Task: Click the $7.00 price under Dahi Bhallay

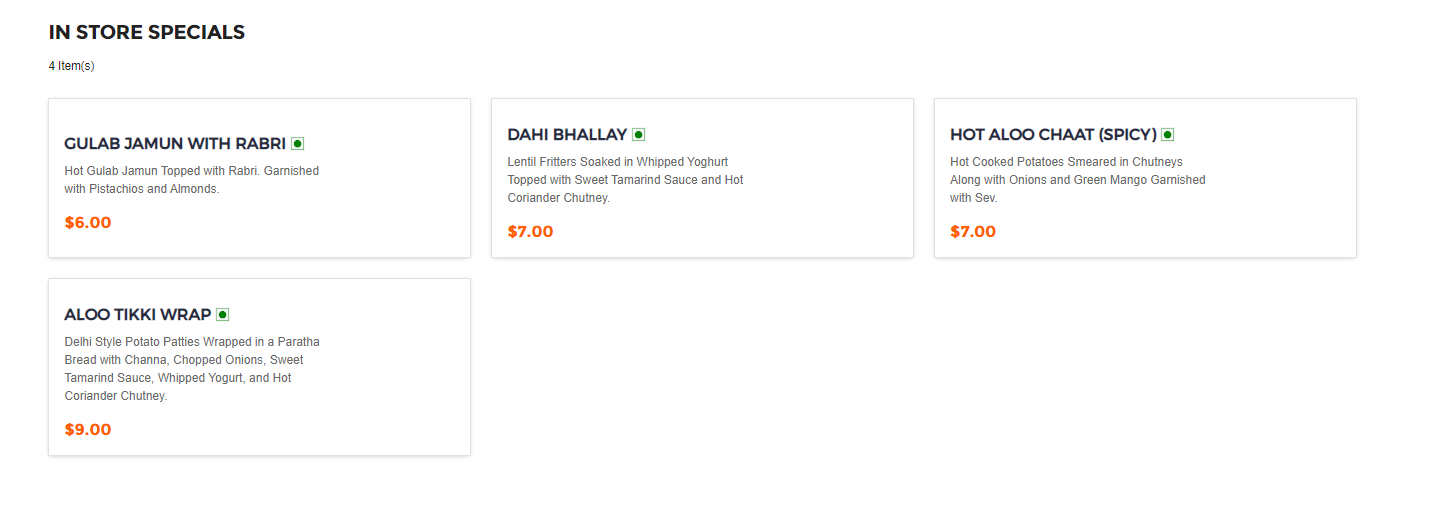Action: pos(530,232)
